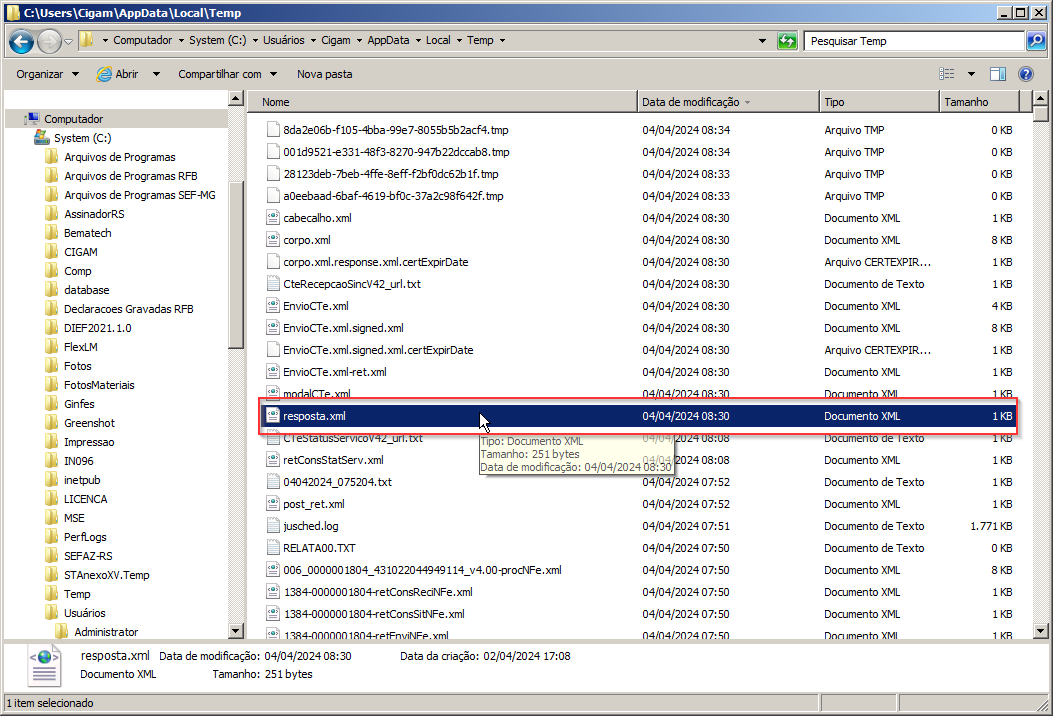Screen dimensions: 1053x716
Task: Select file 1384-0000001804-retConsSitNFe.xml
Action: pyautogui.click(x=374, y=614)
